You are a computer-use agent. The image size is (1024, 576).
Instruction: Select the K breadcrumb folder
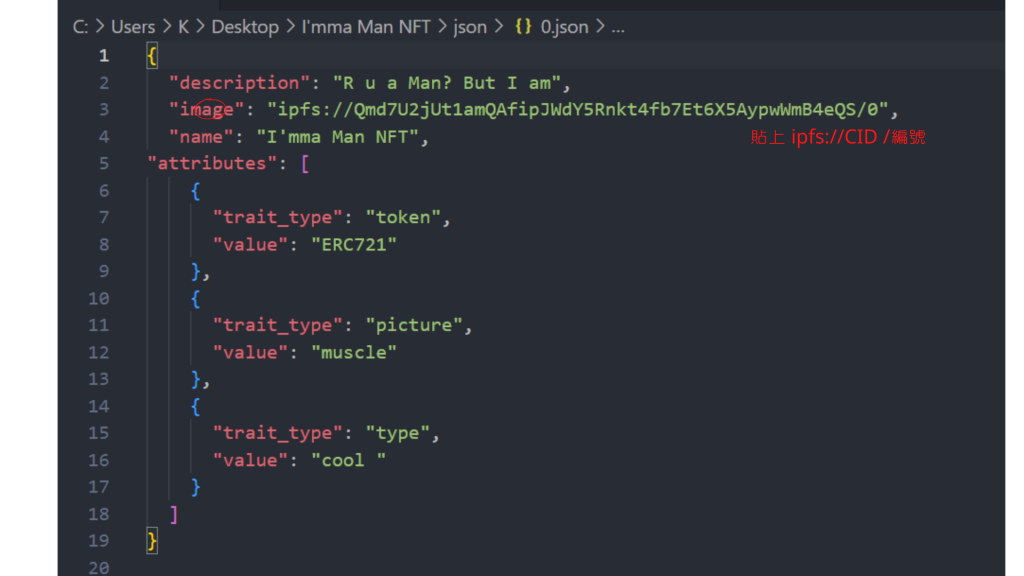pyautogui.click(x=184, y=27)
